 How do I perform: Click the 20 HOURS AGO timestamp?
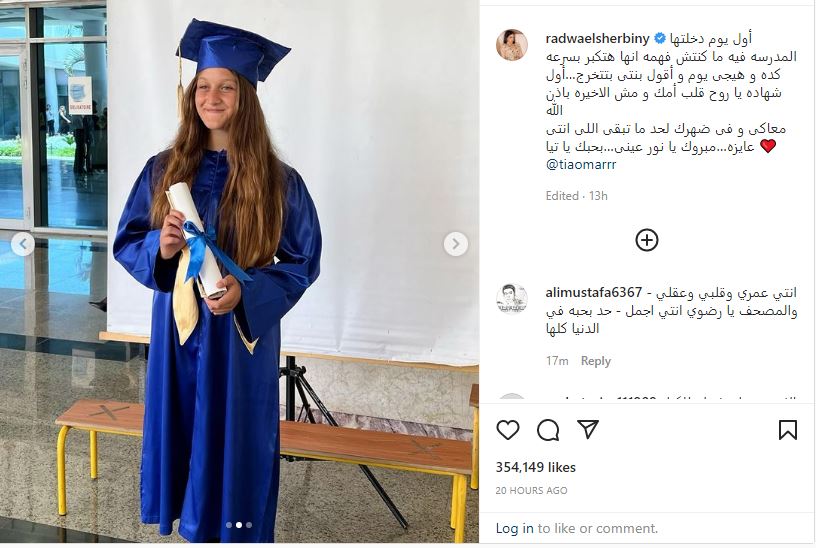pos(531,490)
